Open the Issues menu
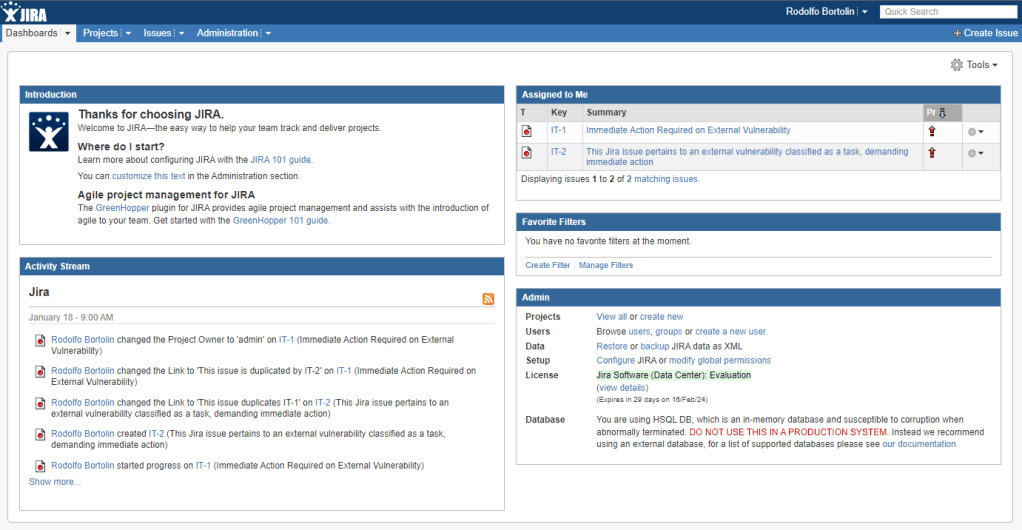1022x530 pixels. 157,33
